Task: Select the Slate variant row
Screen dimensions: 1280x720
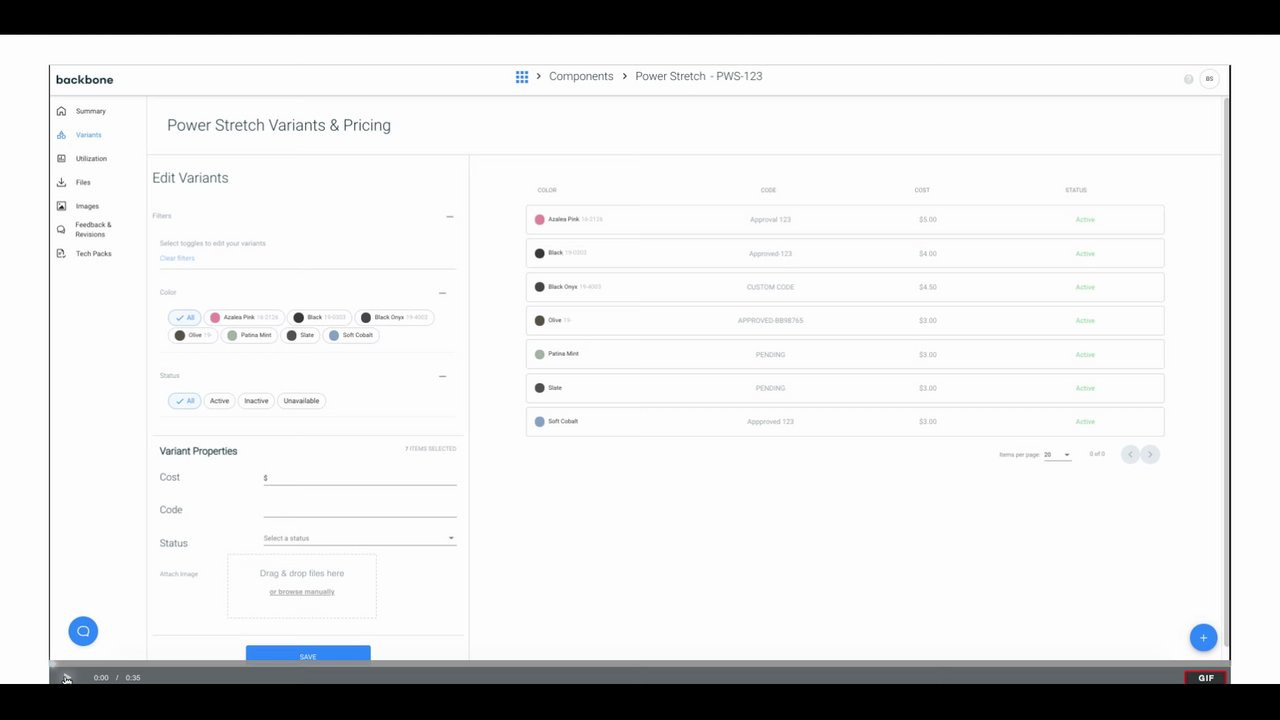Action: click(x=845, y=388)
